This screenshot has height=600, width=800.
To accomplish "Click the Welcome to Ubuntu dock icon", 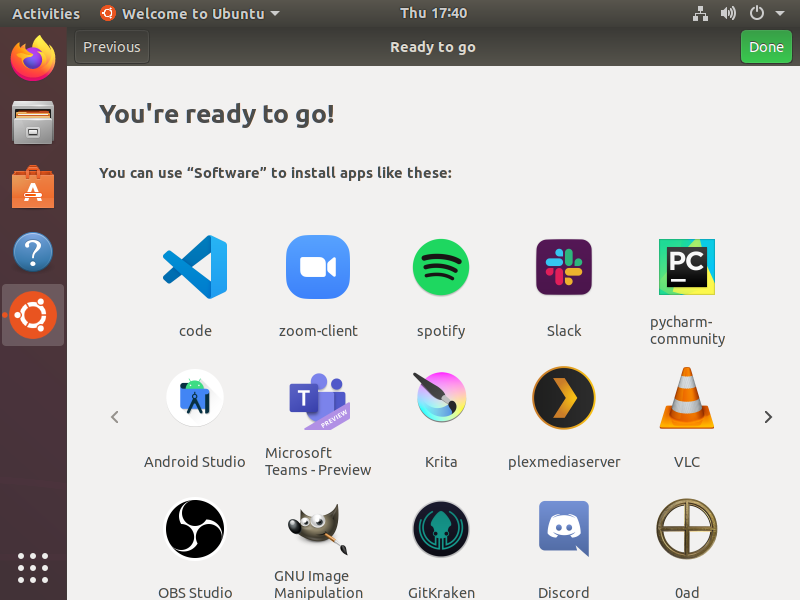I will (x=33, y=315).
